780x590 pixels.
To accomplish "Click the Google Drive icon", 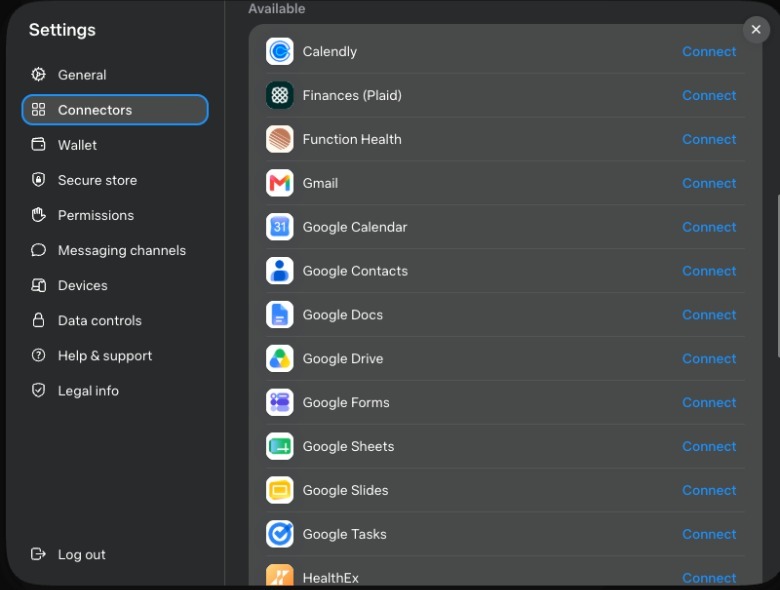I will 280,358.
